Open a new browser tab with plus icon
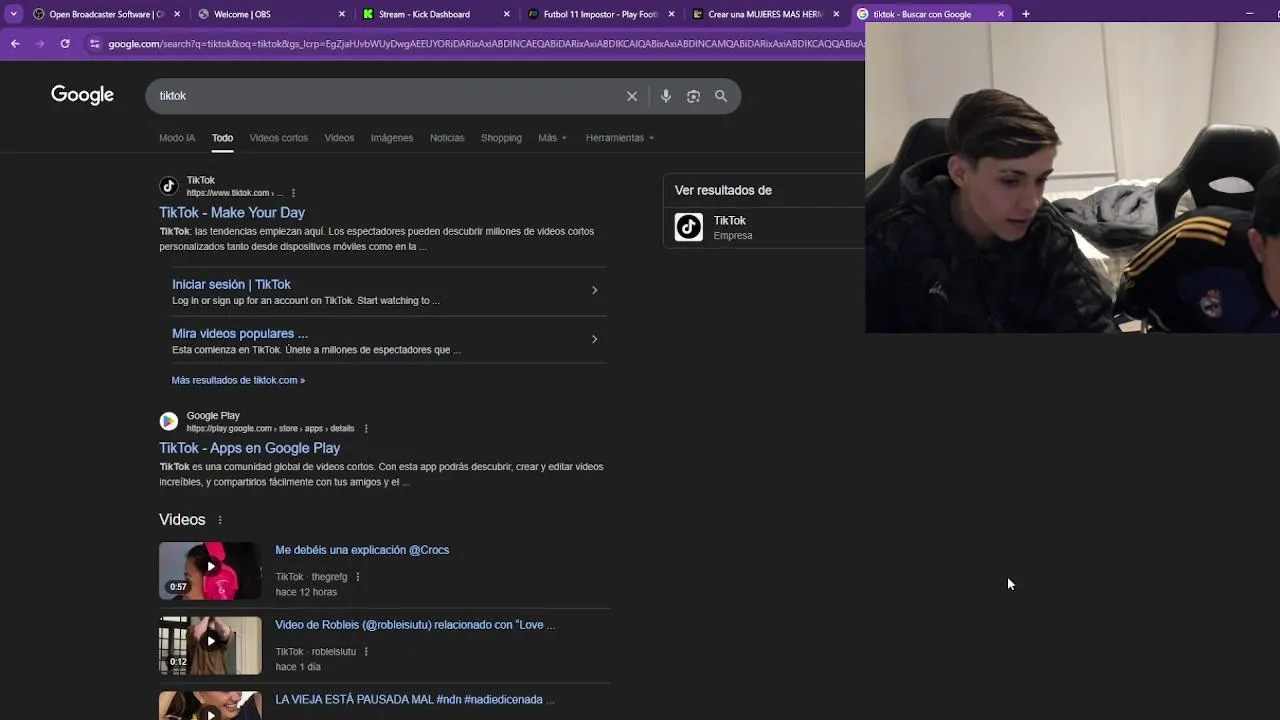Image resolution: width=1280 pixels, height=720 pixels. 1025,14
